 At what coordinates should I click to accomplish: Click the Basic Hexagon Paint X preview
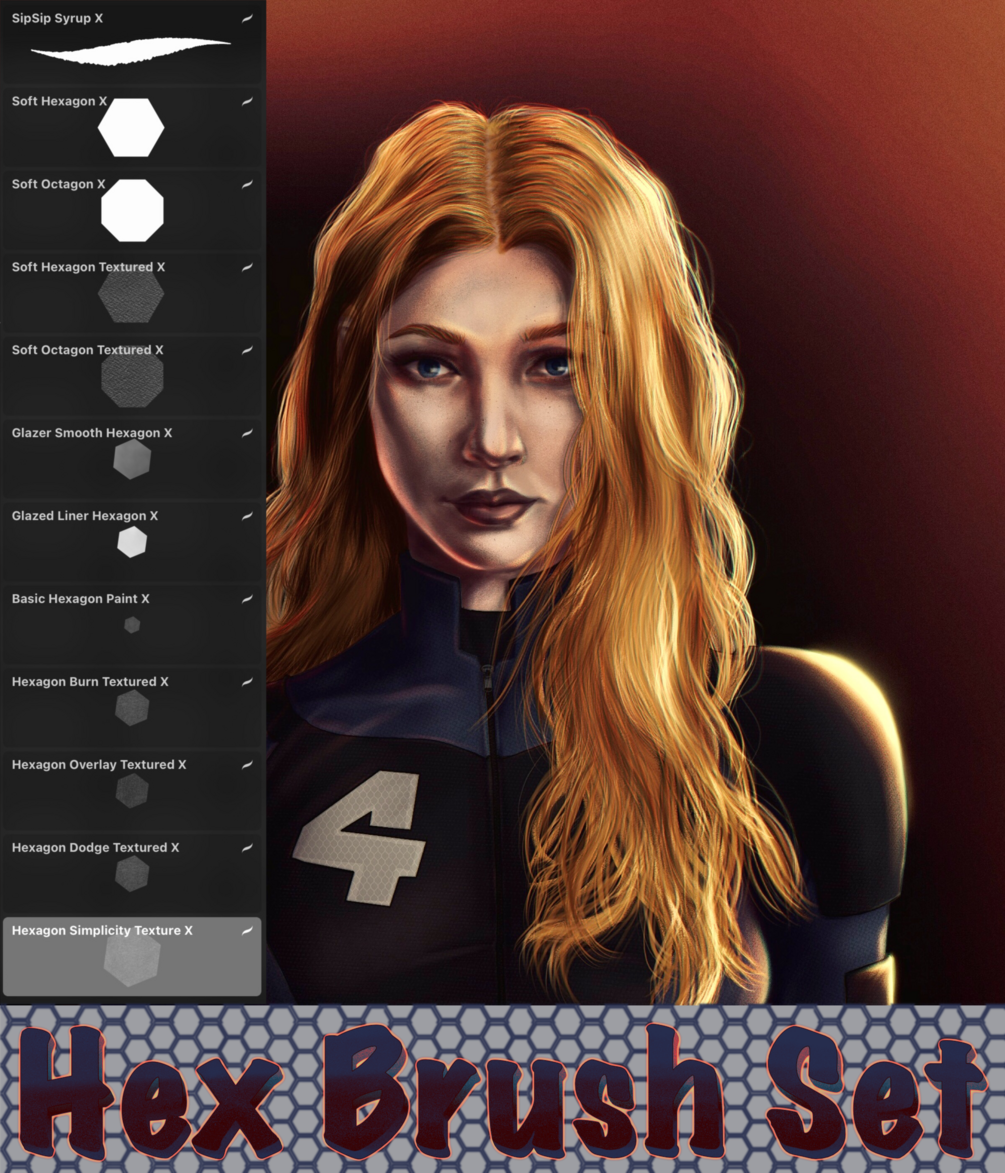pos(132,625)
